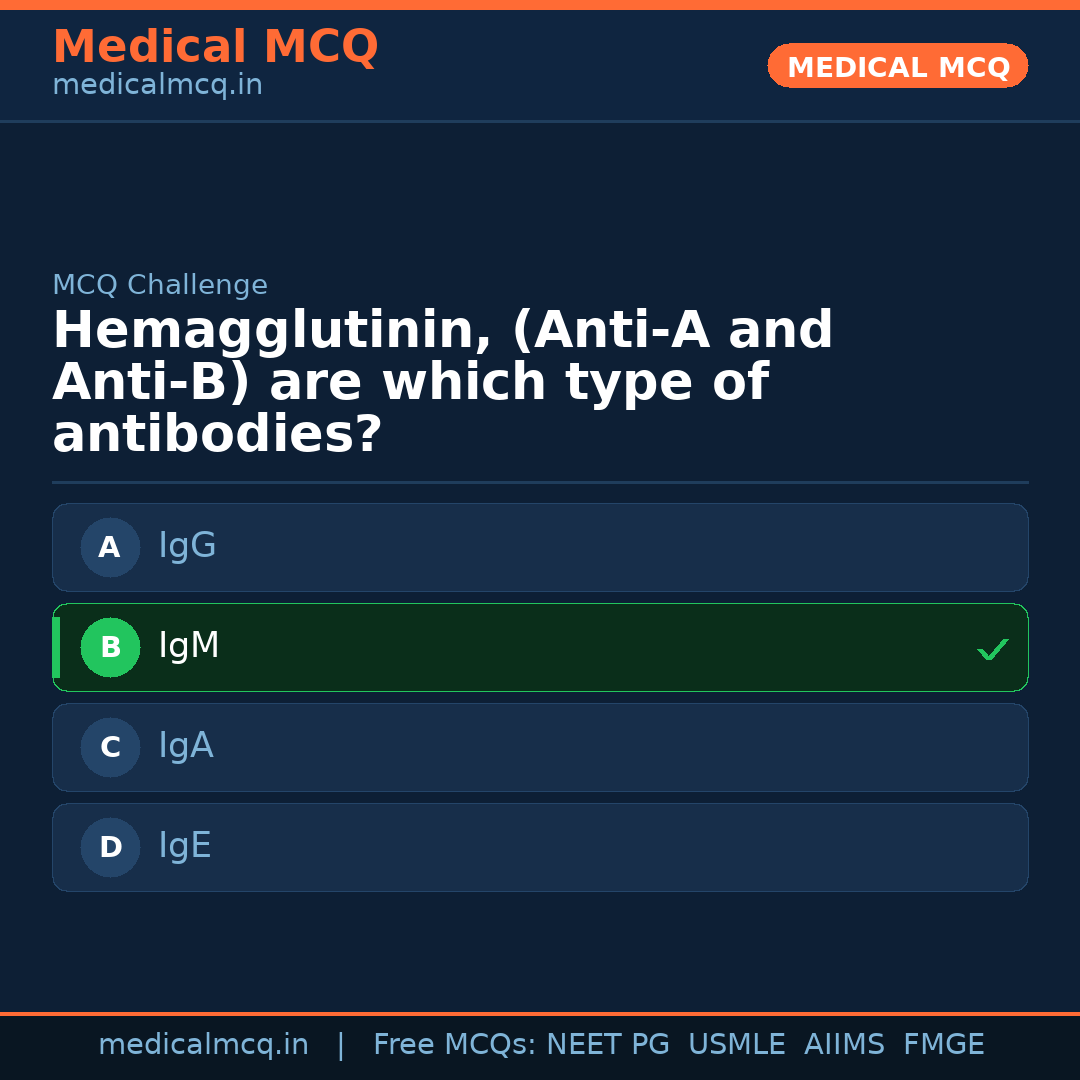1080x1080 pixels.
Task: Click the circular C badge icon
Action: coord(110,747)
